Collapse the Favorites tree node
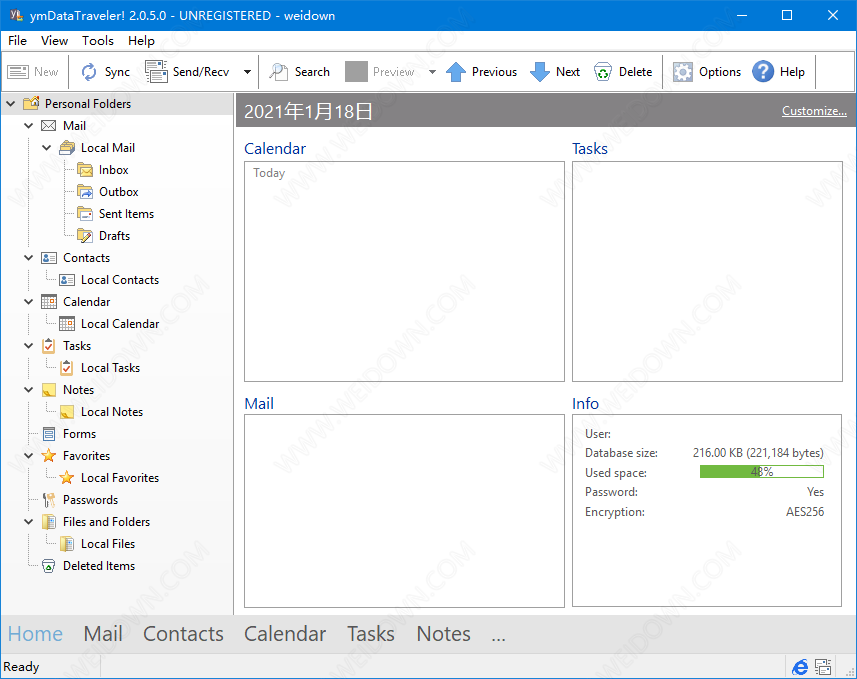Image resolution: width=857 pixels, height=679 pixels. point(29,455)
